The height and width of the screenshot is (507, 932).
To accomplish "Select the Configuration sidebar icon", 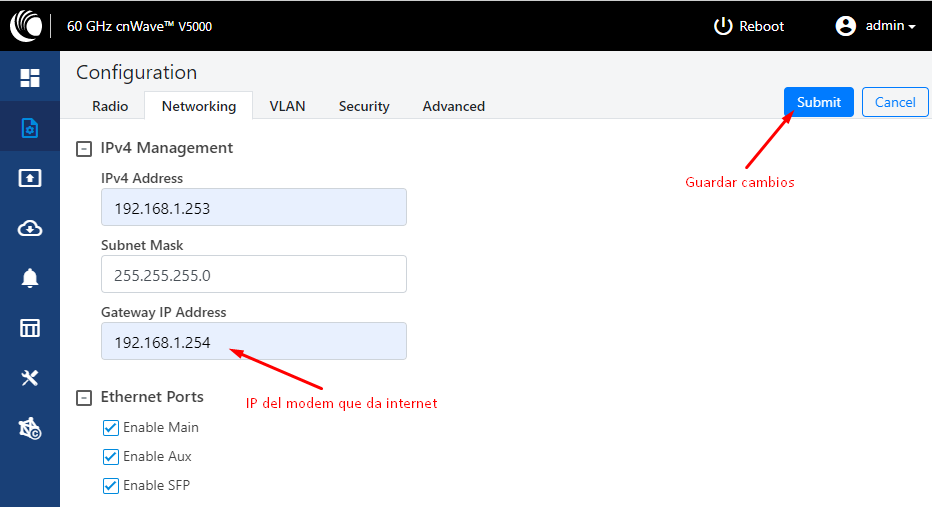I will click(x=30, y=128).
